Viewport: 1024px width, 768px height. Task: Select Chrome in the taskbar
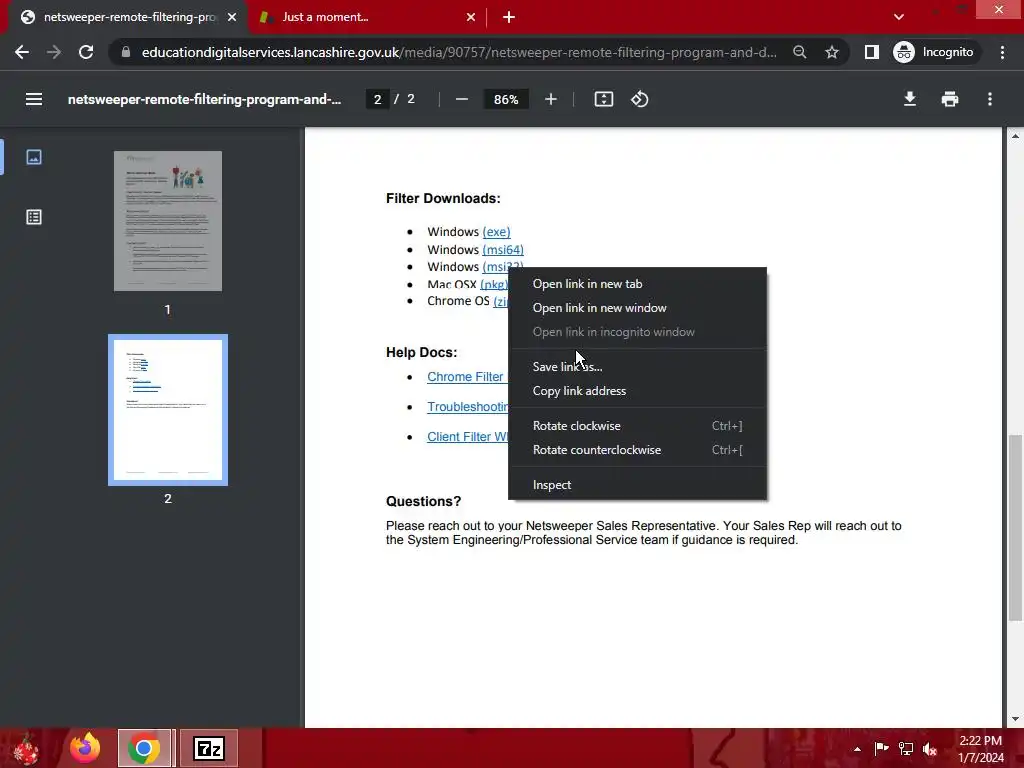(144, 748)
